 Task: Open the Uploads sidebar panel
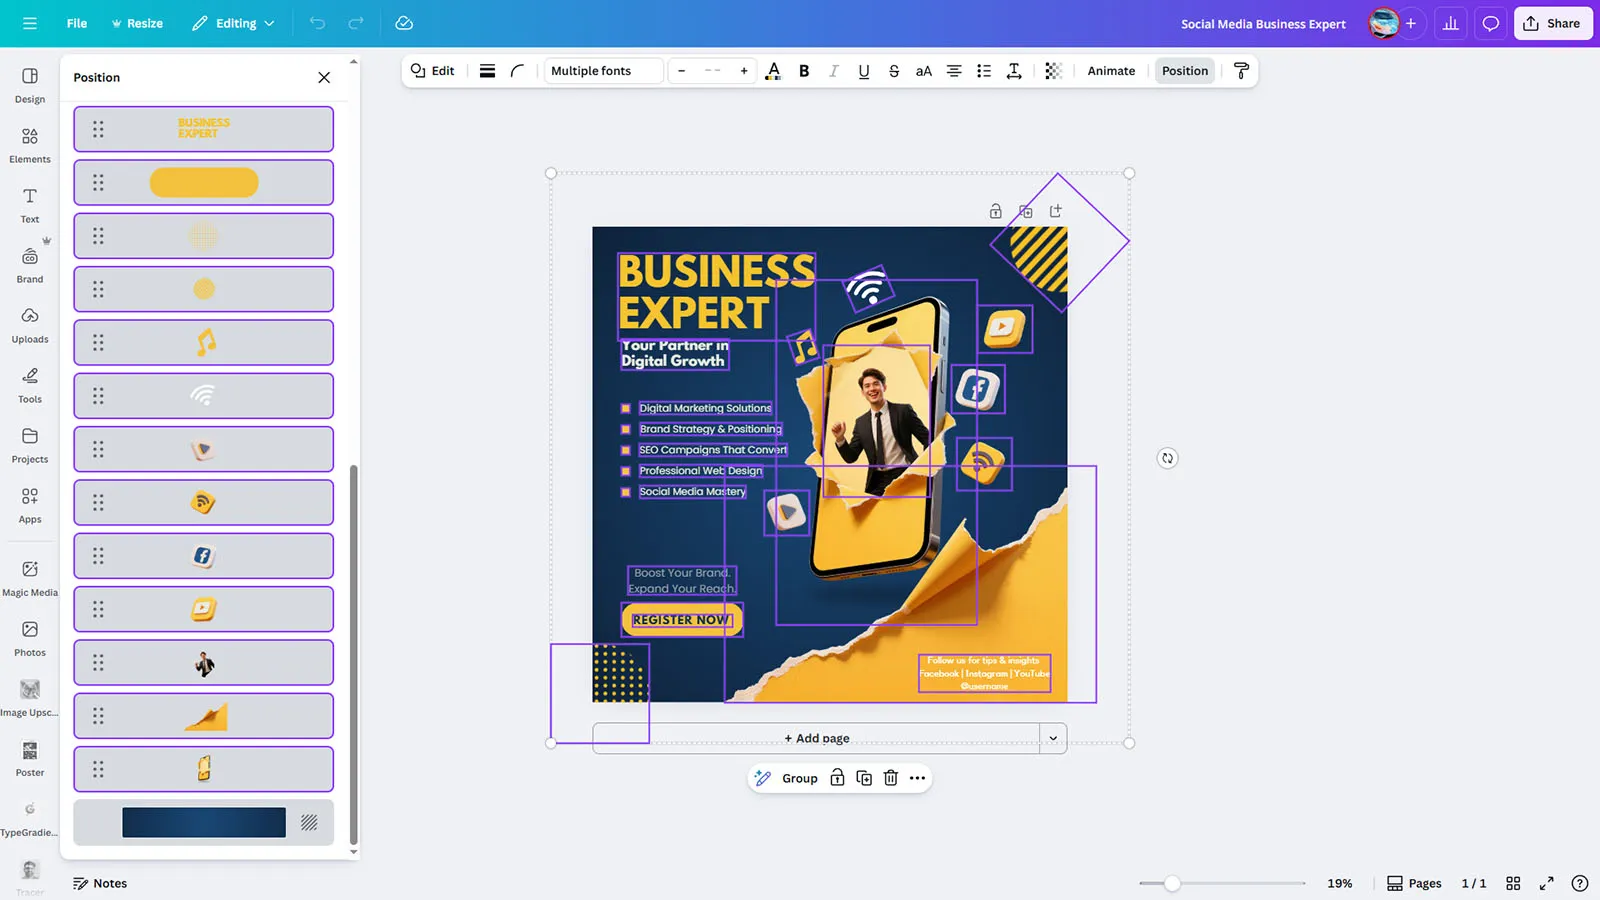[30, 325]
